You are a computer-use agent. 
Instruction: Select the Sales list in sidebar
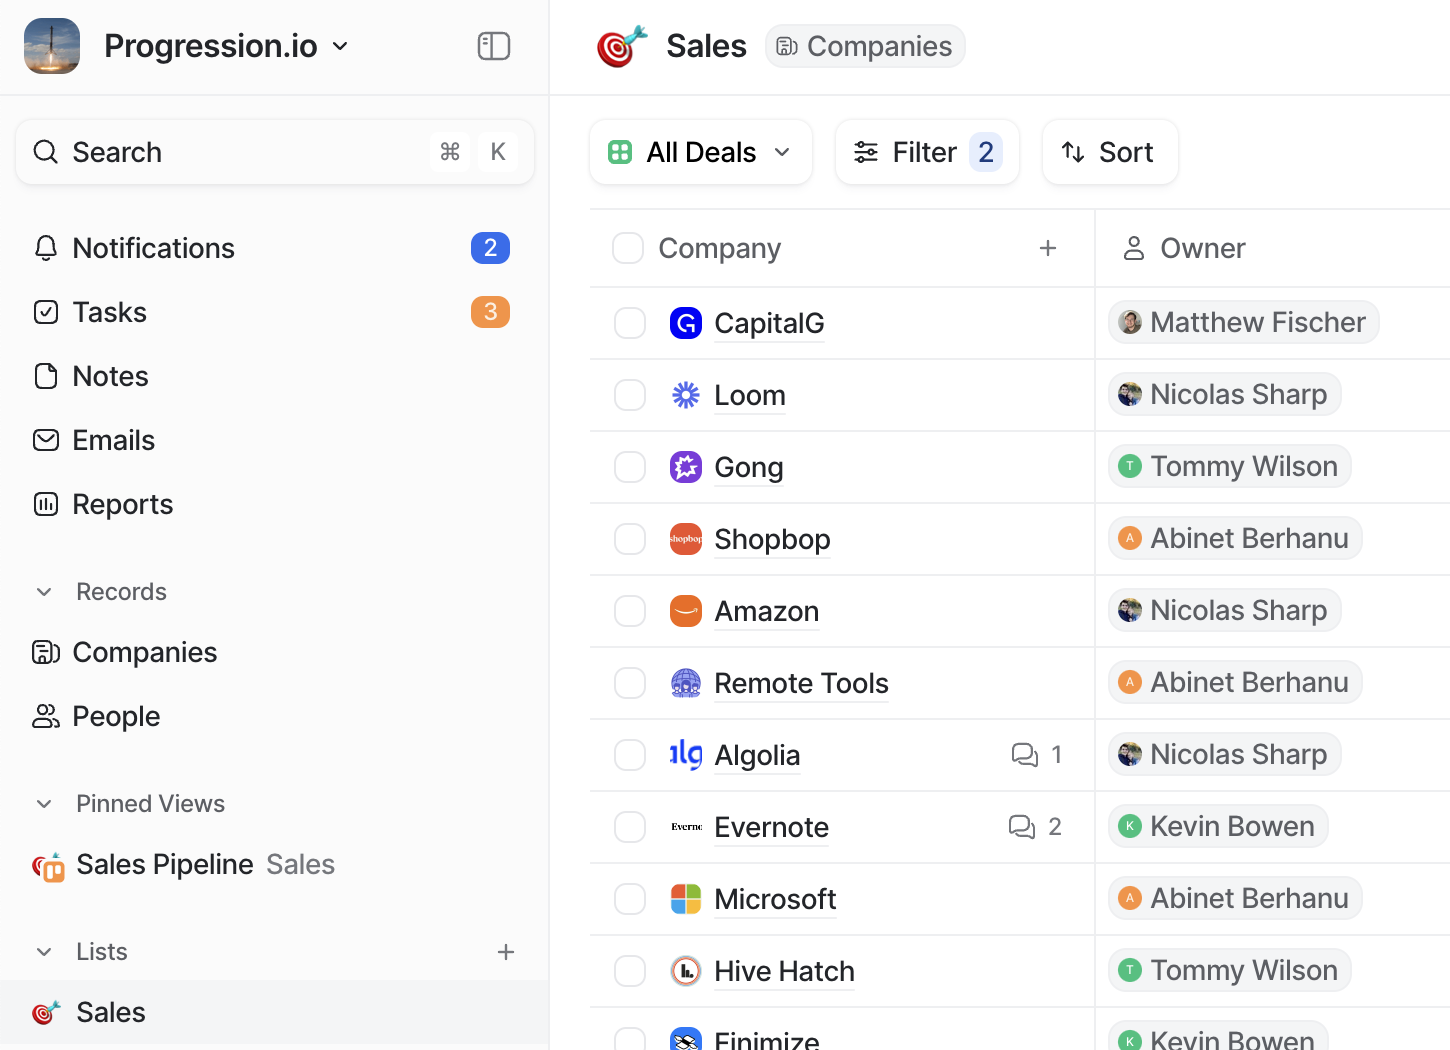tap(274, 1012)
